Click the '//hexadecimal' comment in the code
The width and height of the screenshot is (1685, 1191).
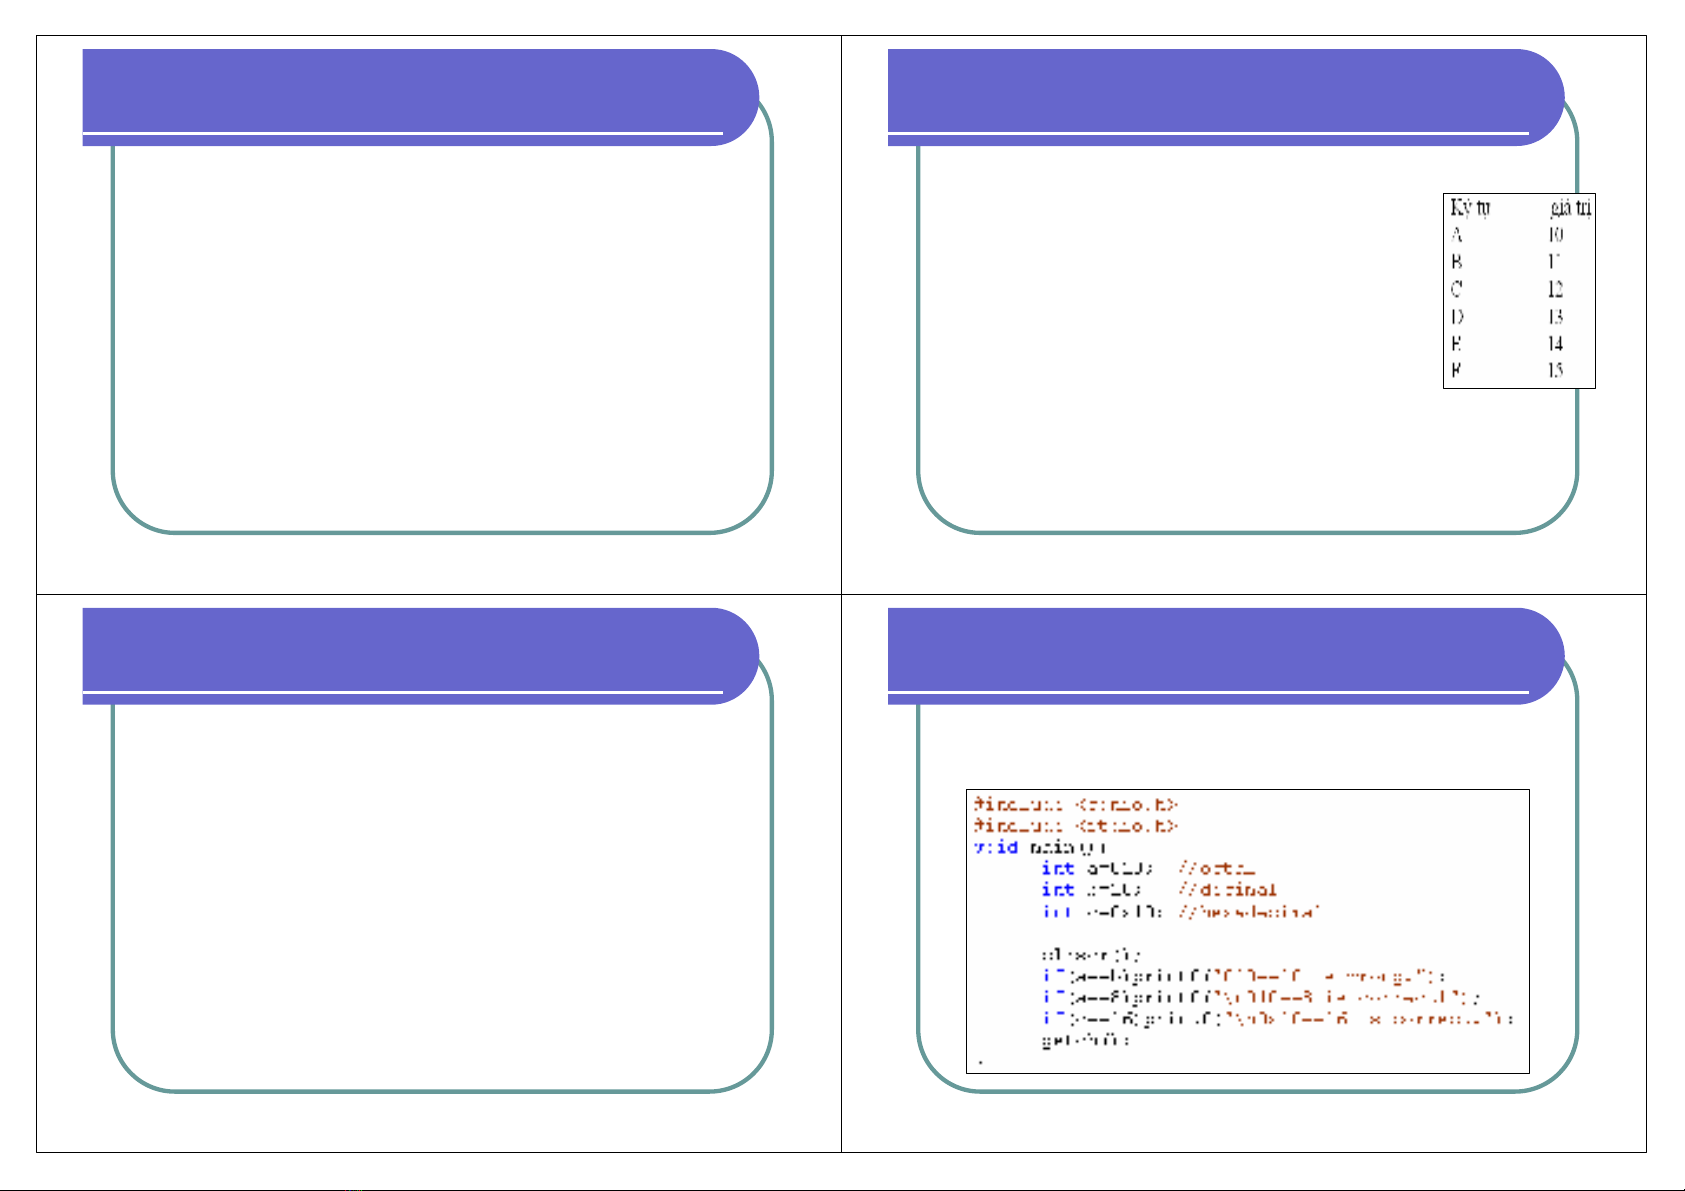point(1249,912)
